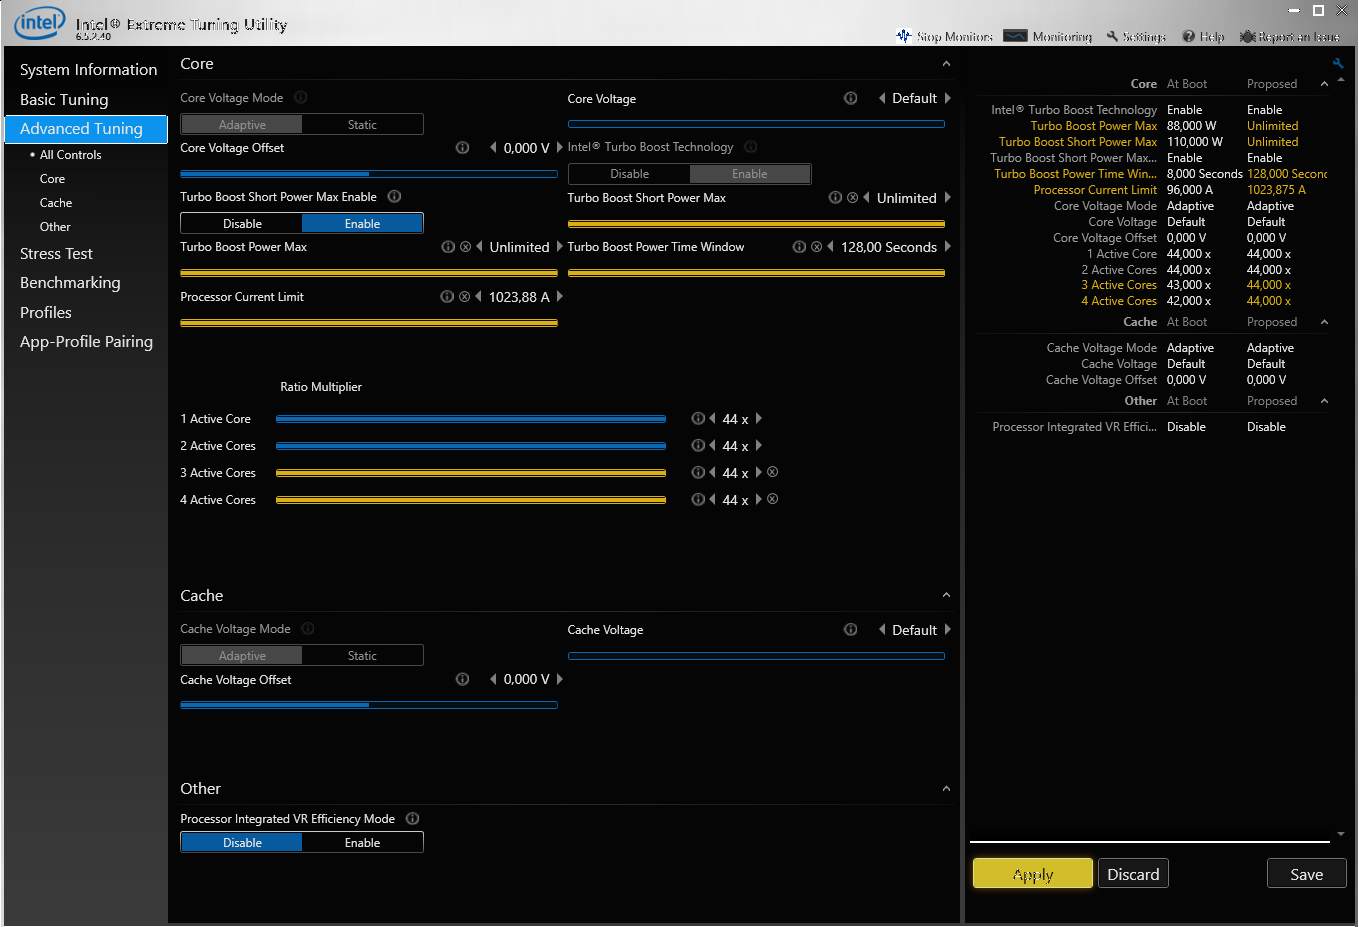Open the Settings wrench icon
Screen dimensions: 1359x927
click(x=1112, y=36)
